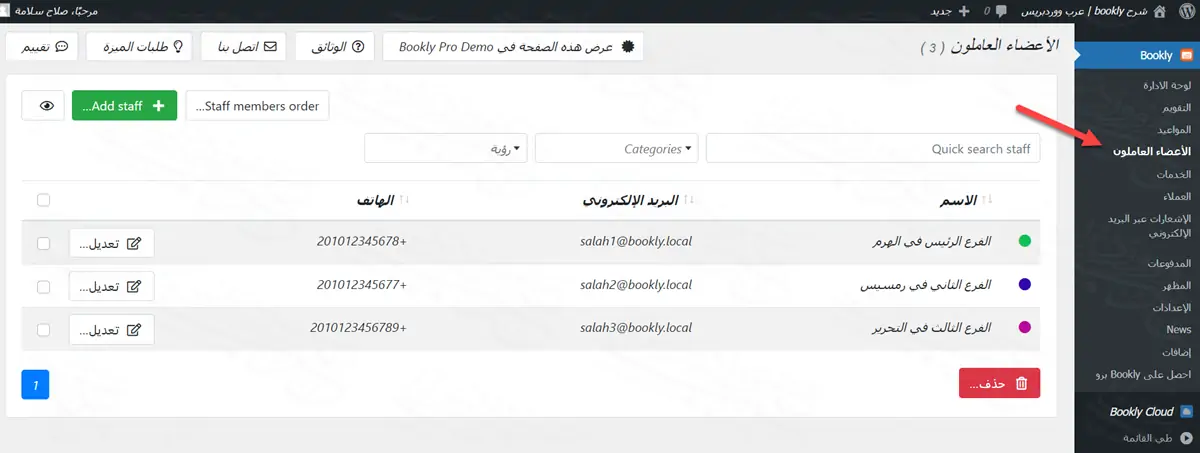Select الأعضاء العاملون menu item
The image size is (1200, 453).
coord(1152,152)
